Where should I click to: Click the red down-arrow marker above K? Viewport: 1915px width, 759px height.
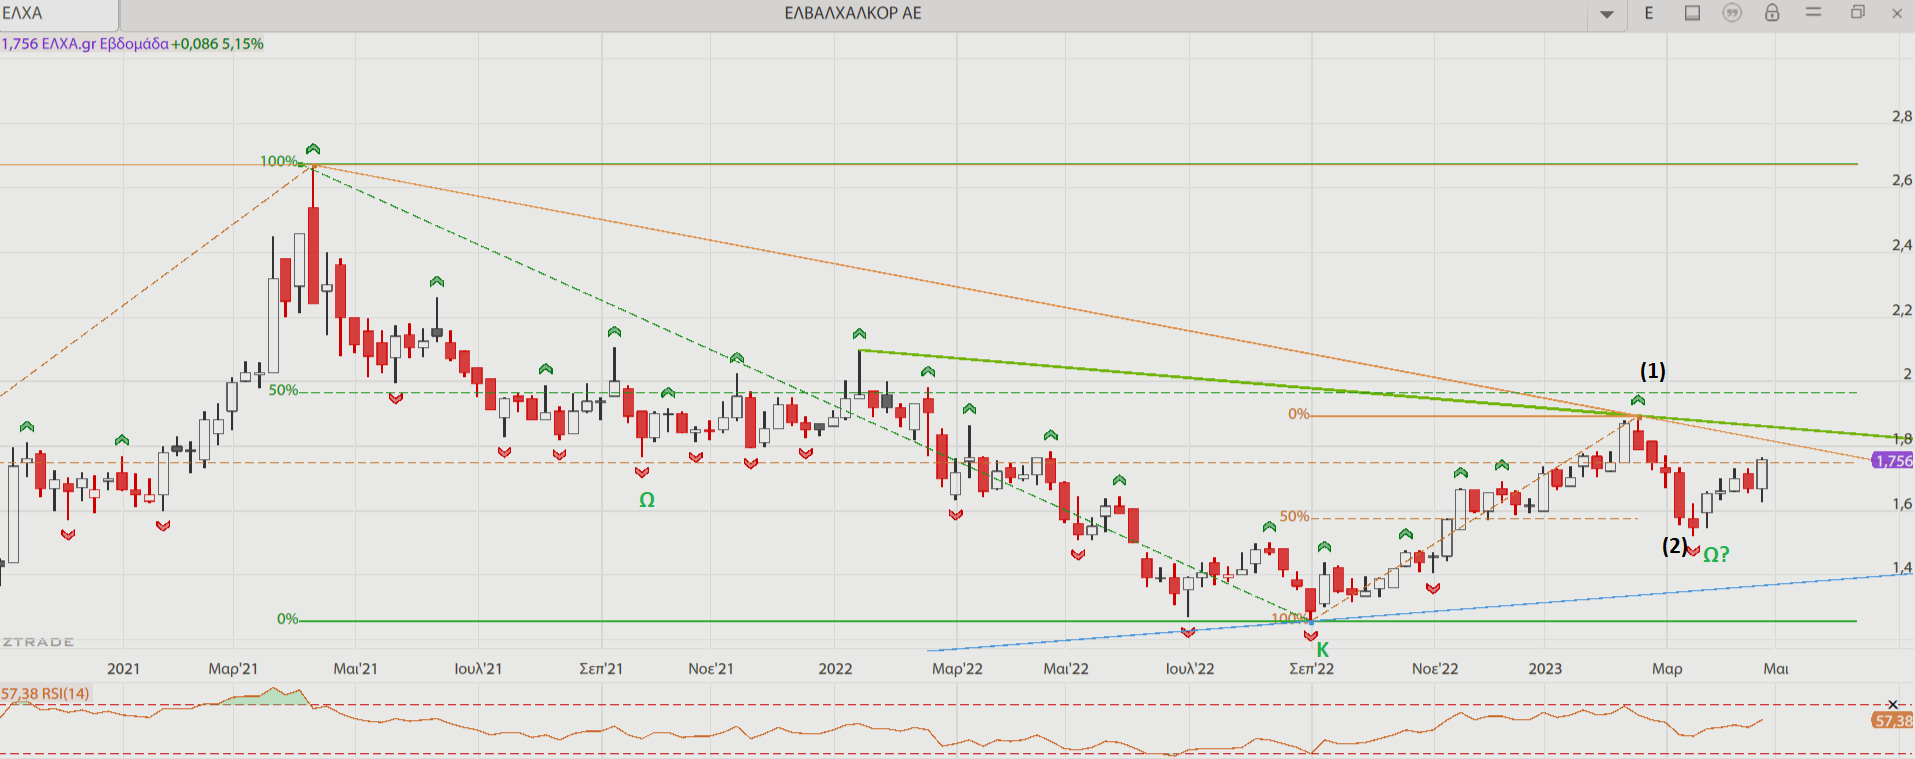(x=1311, y=636)
